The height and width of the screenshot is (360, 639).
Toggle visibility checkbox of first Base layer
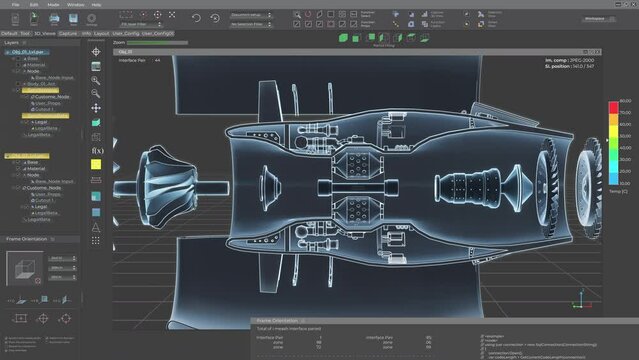[x=18, y=59]
